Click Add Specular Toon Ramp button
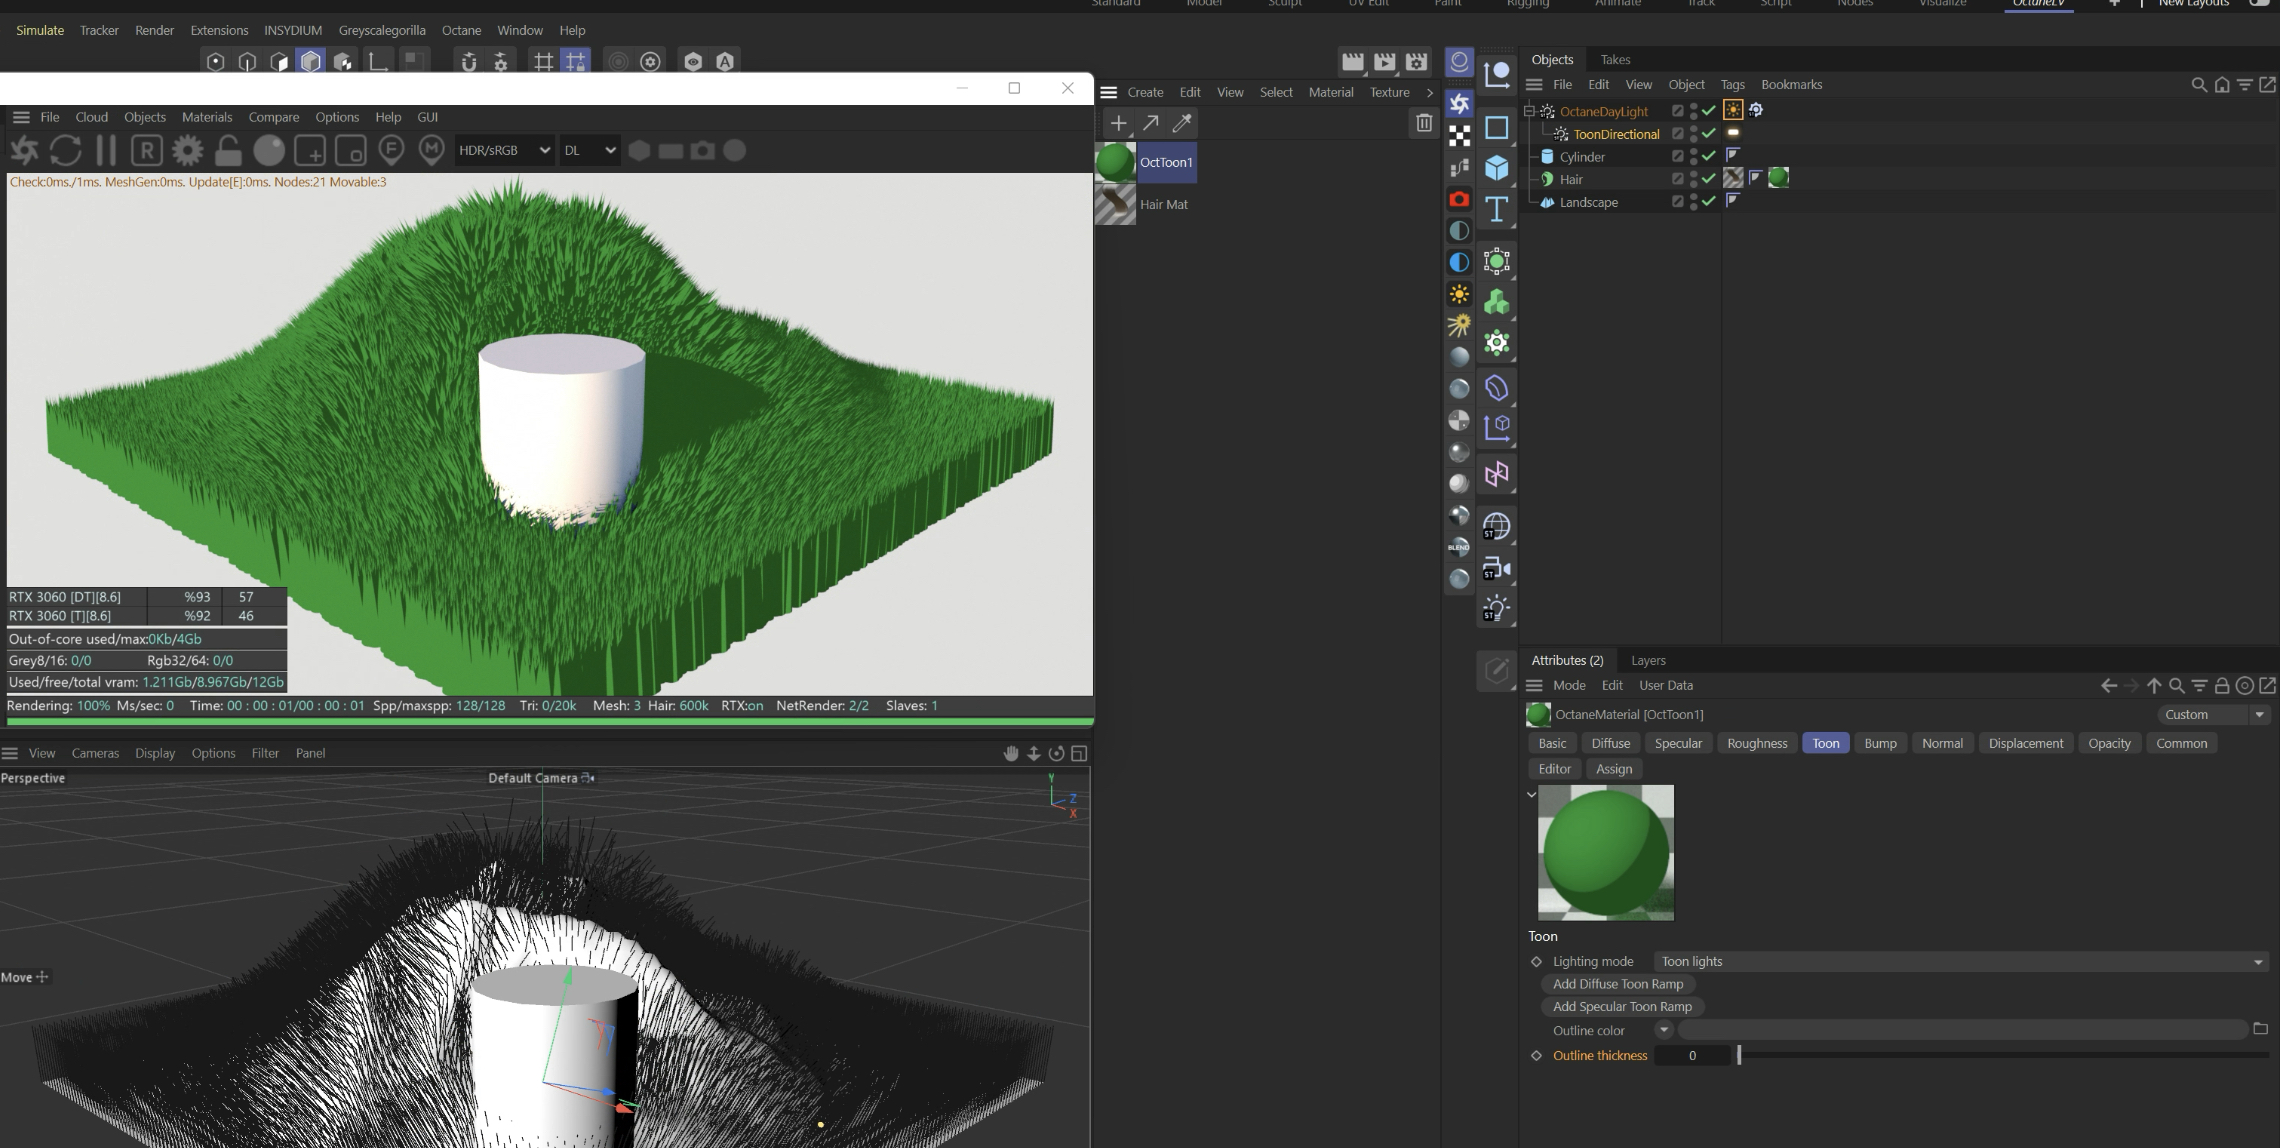The width and height of the screenshot is (2280, 1148). [1622, 1007]
